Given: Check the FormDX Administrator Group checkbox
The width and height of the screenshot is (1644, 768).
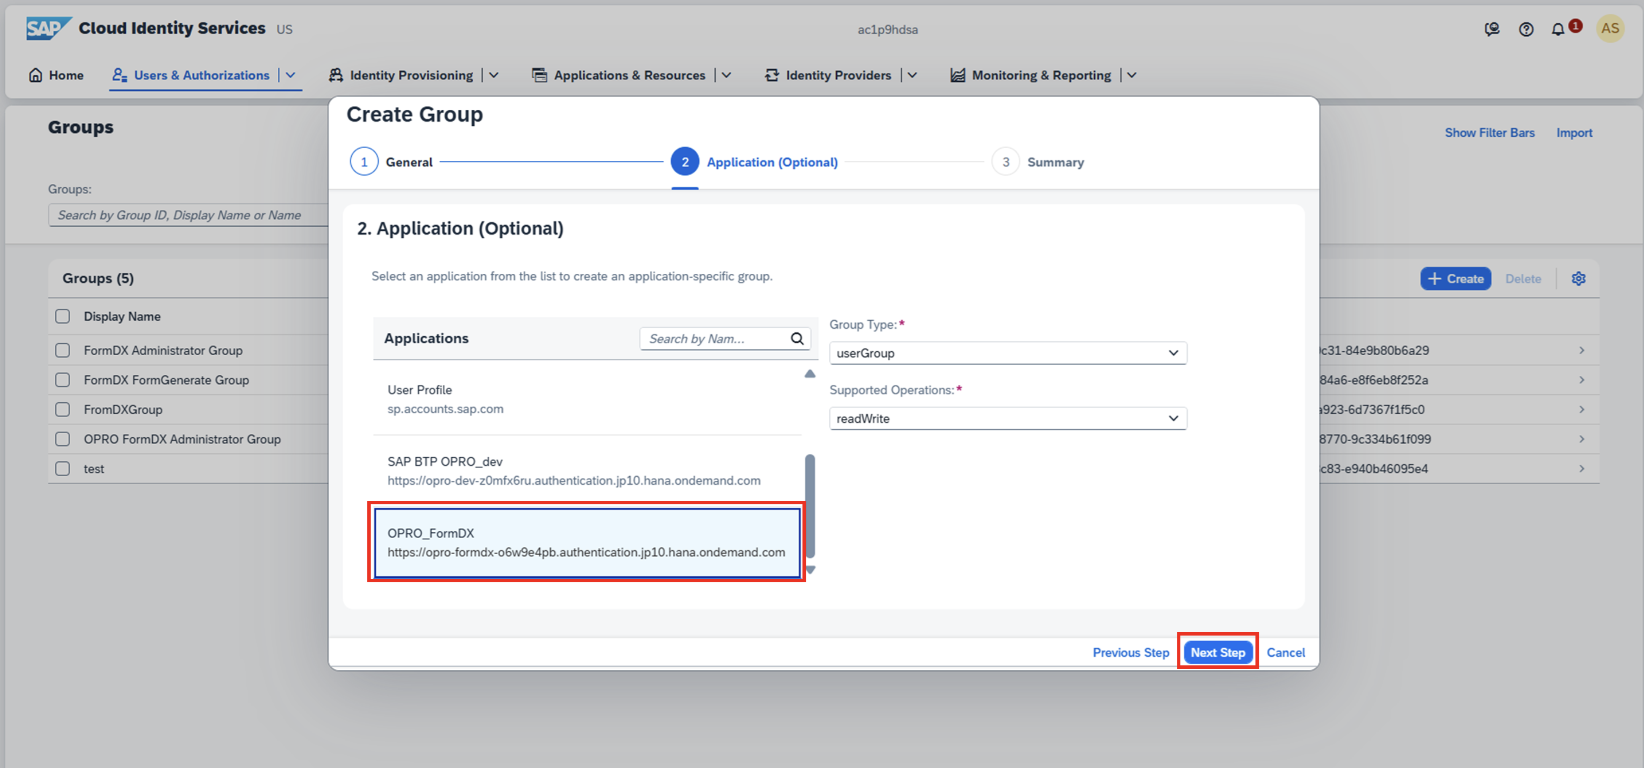Looking at the screenshot, I should point(63,350).
